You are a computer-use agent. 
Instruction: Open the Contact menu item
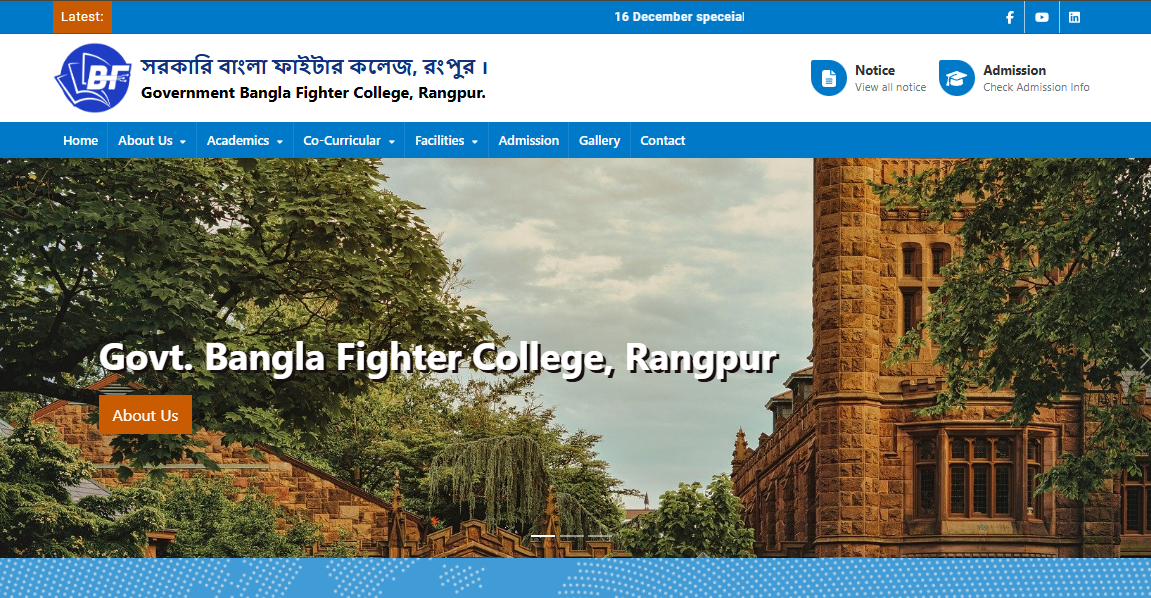pyautogui.click(x=662, y=140)
